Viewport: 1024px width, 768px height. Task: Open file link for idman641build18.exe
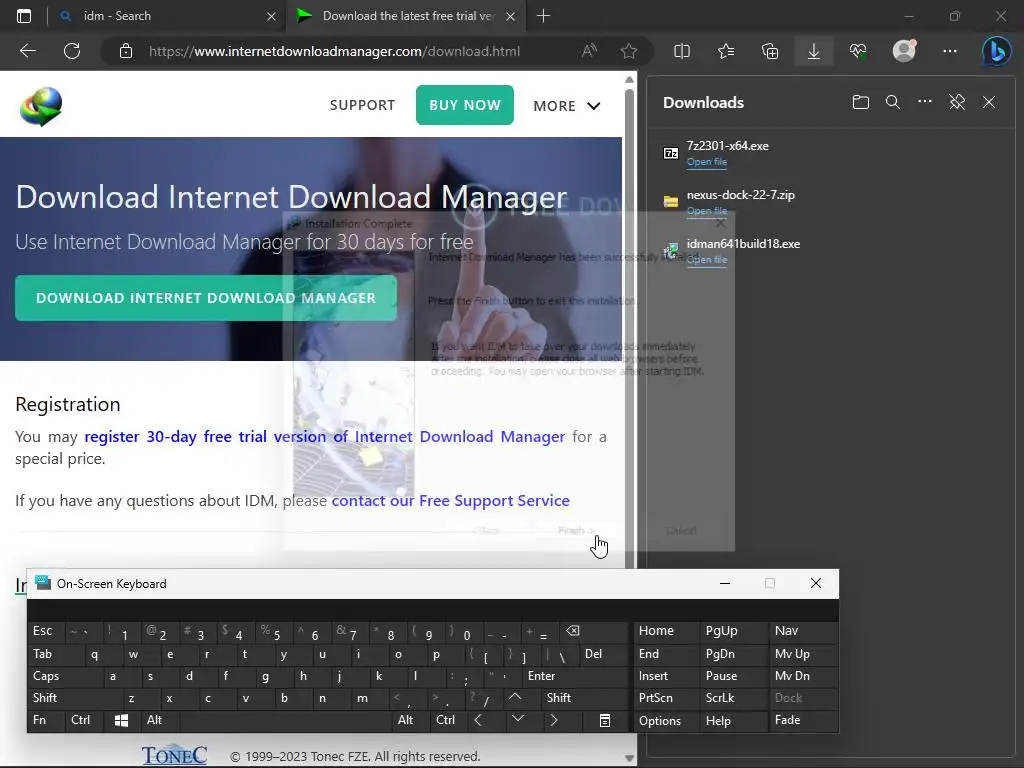pos(707,260)
